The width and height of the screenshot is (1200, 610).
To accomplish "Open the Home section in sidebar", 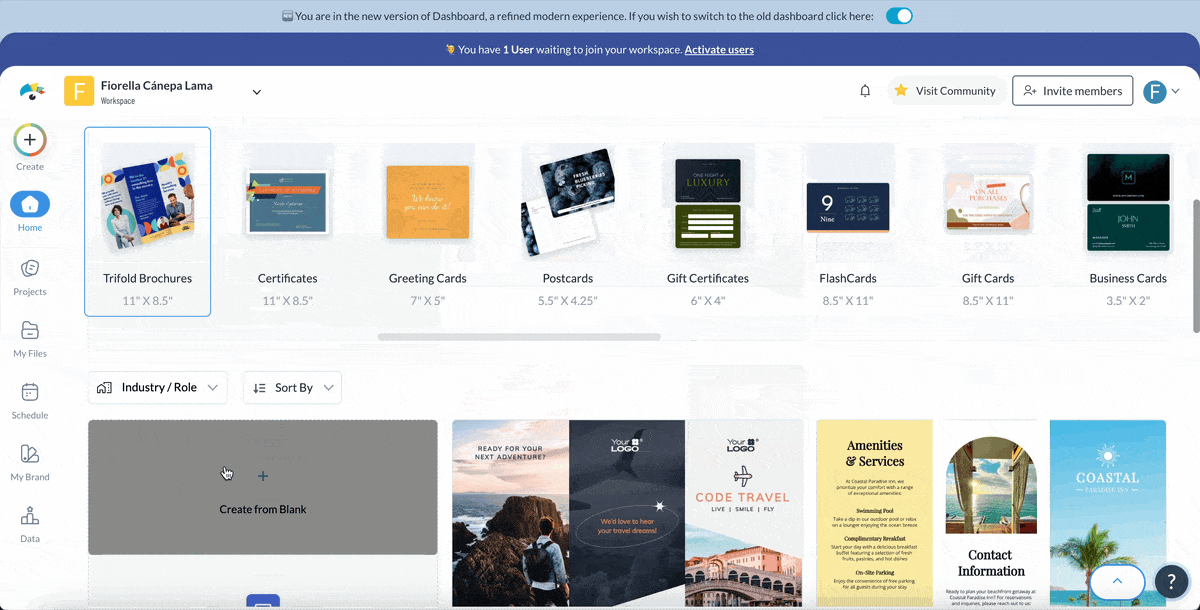I will pos(30,205).
